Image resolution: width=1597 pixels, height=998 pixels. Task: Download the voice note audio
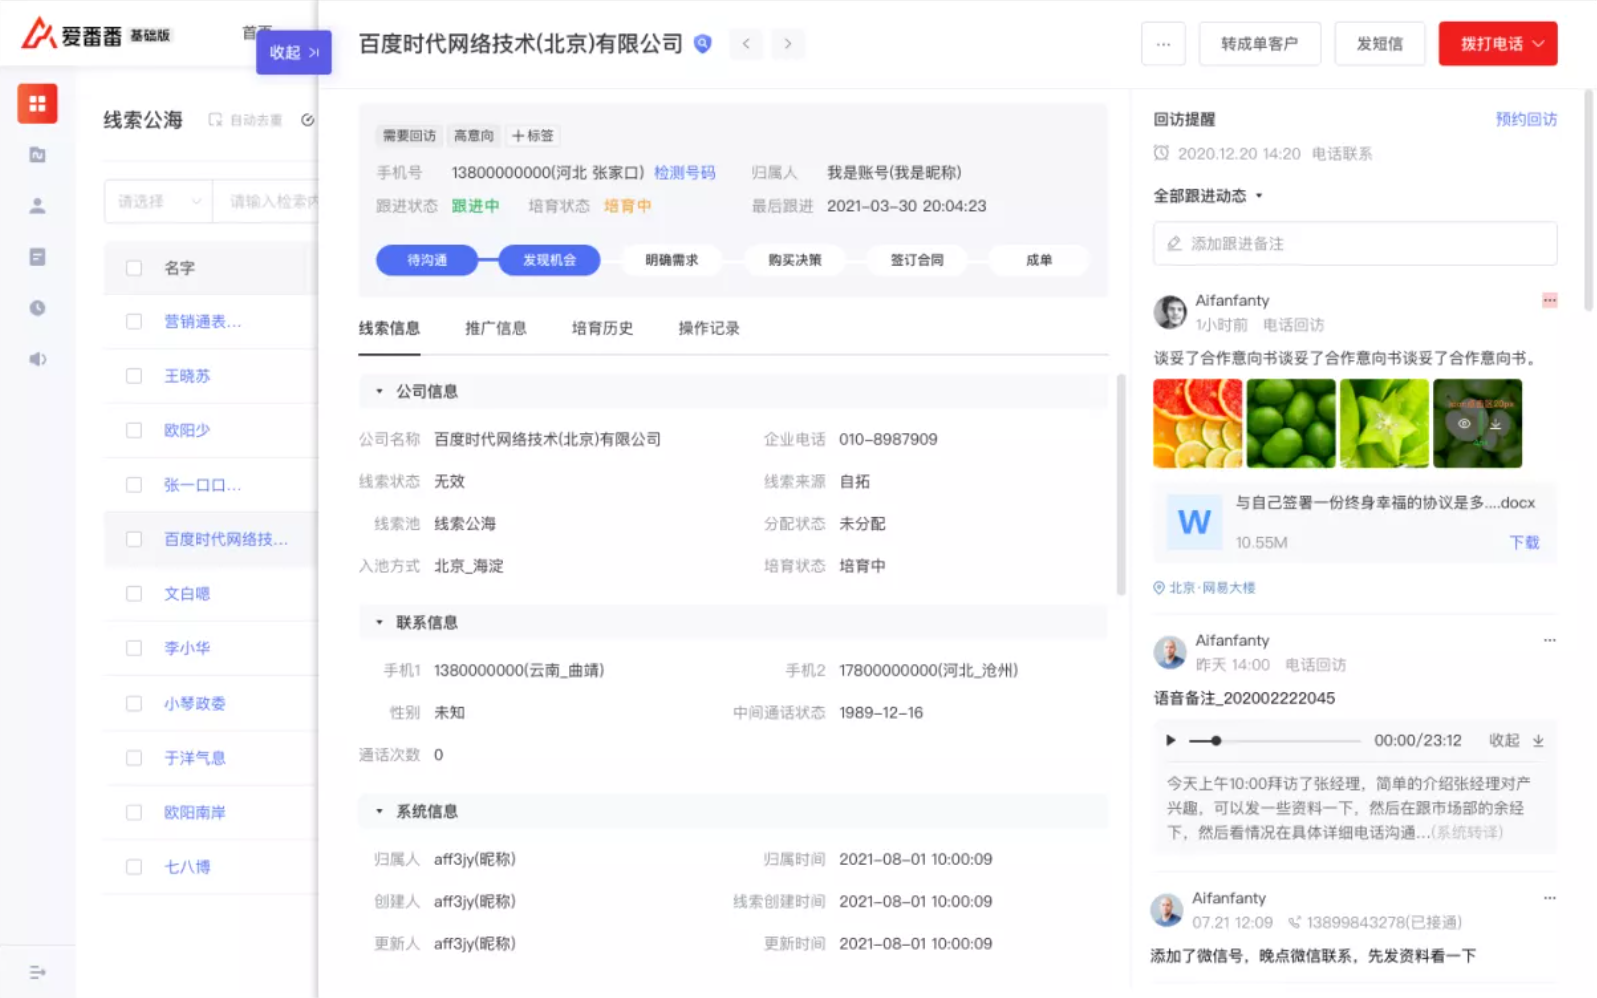click(1538, 741)
